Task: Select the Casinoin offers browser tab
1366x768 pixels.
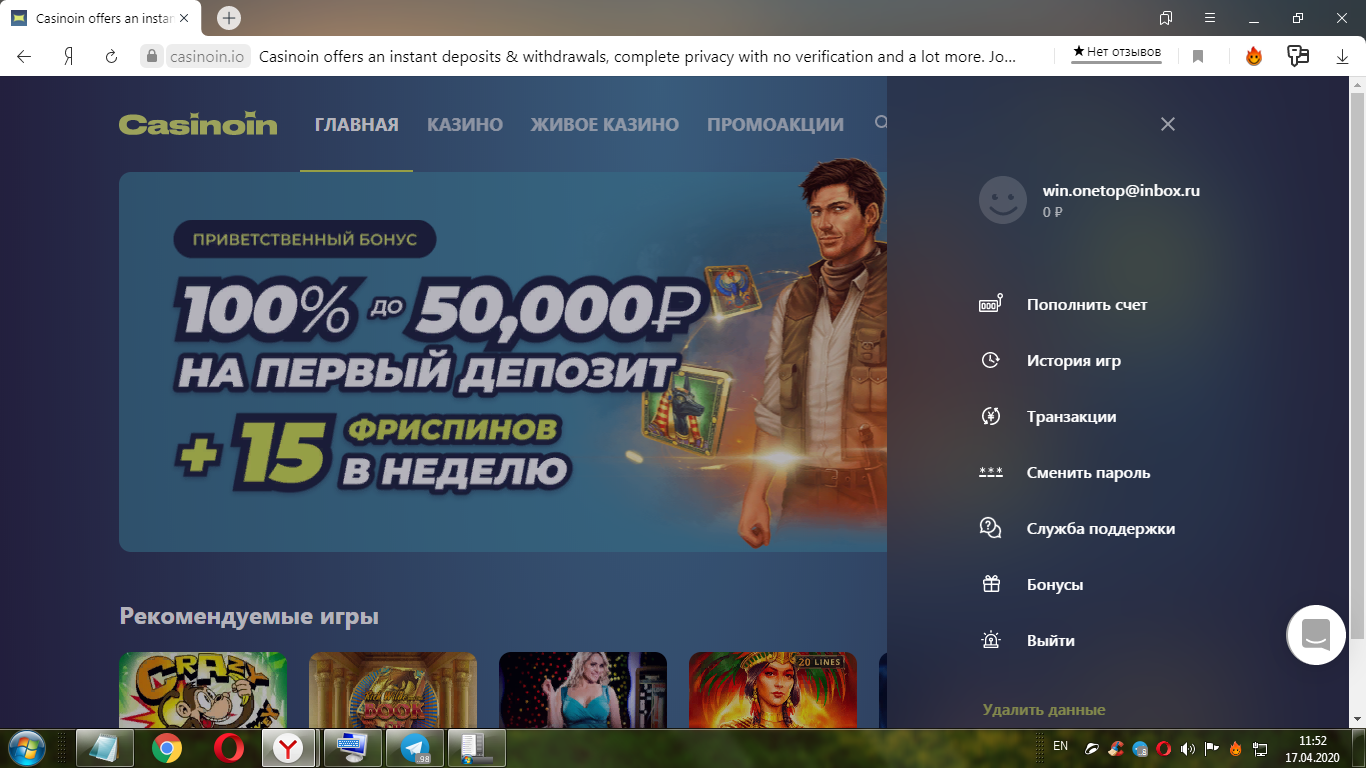Action: pos(98,18)
